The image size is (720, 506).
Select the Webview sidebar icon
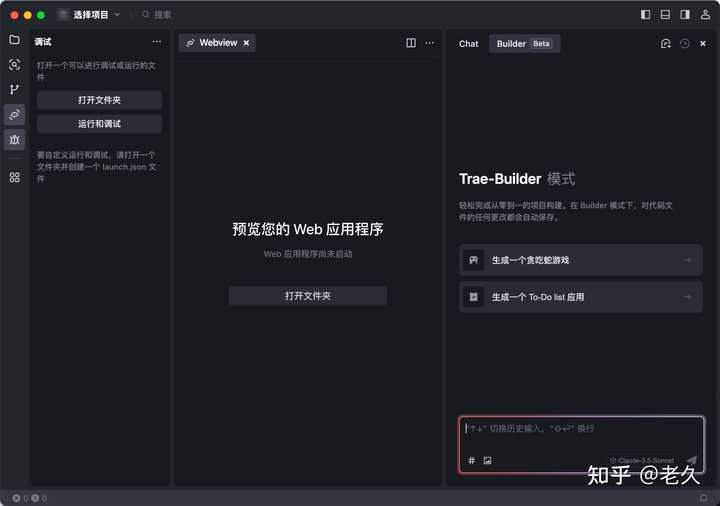[15, 114]
